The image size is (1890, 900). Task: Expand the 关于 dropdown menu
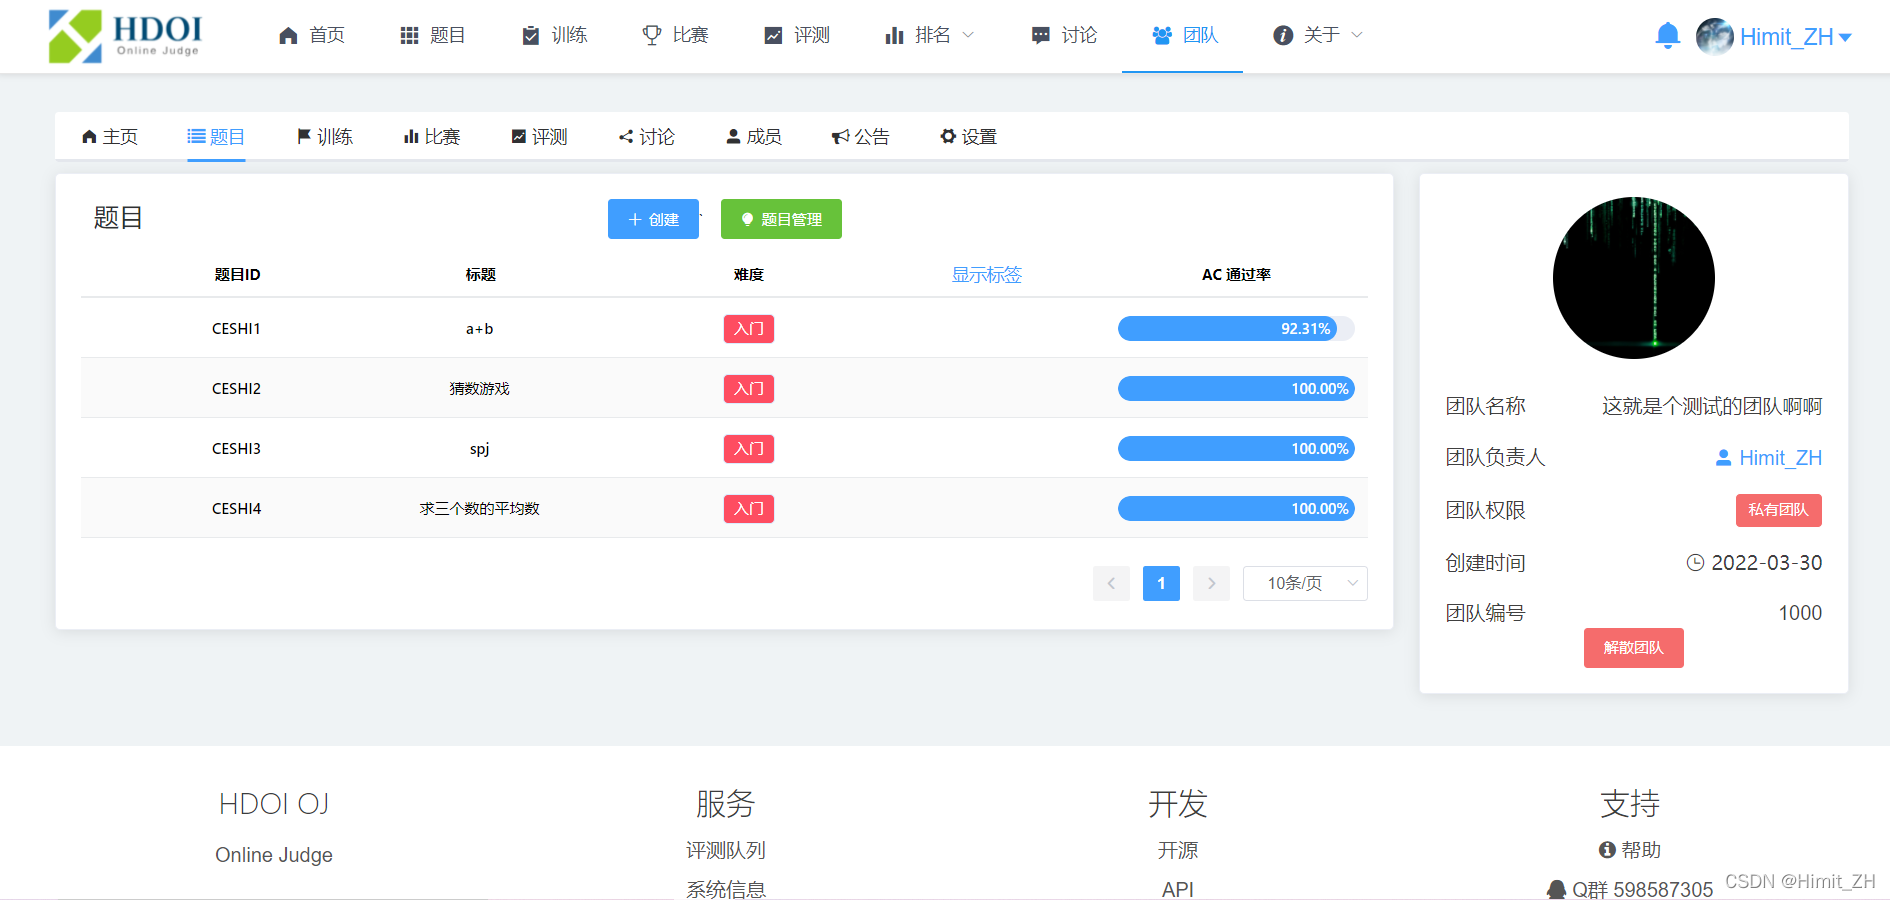[x=1318, y=35]
